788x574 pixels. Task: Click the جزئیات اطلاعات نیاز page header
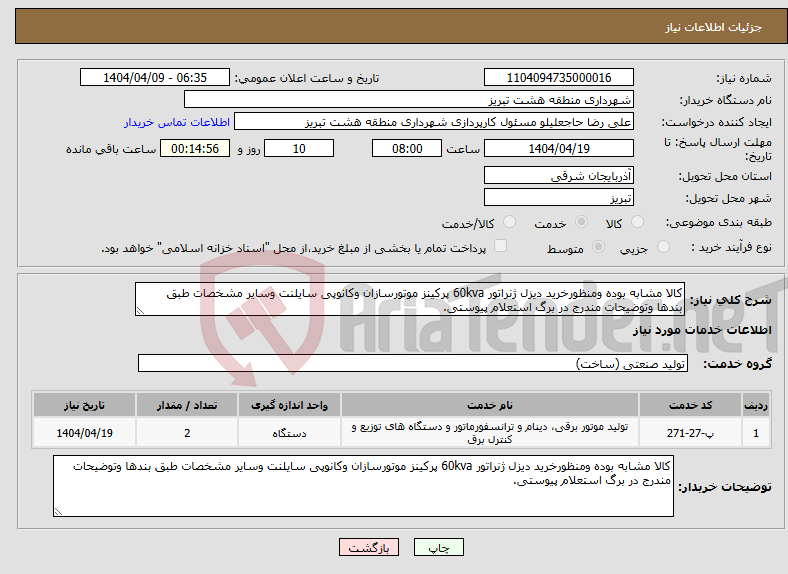pos(714,27)
